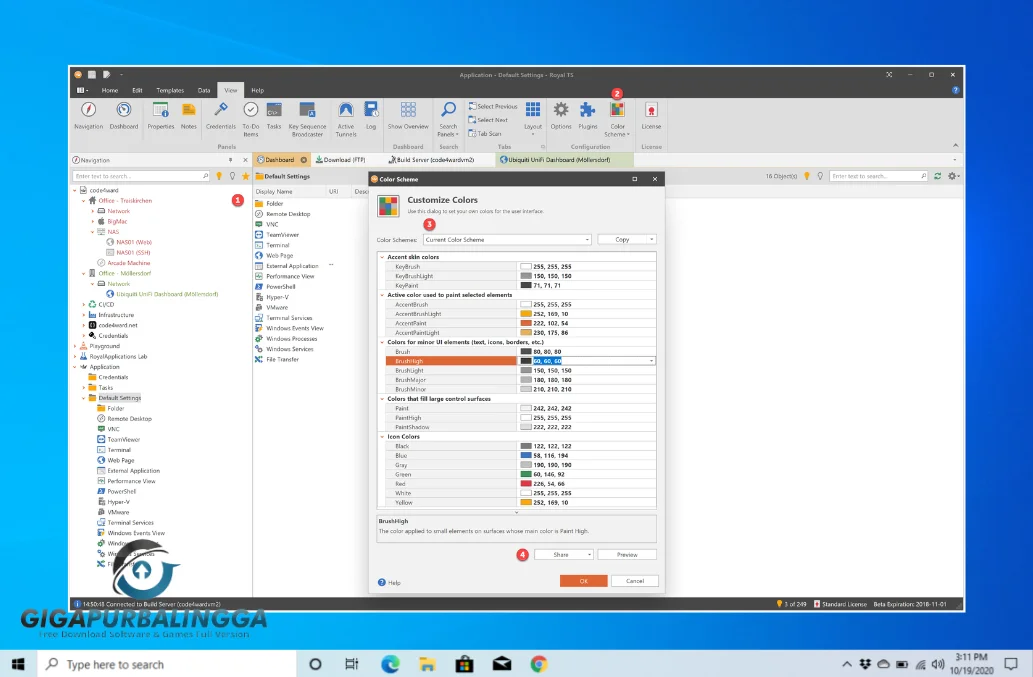Cancel the Color Scheme dialog
The width and height of the screenshot is (1033, 677).
coord(635,581)
